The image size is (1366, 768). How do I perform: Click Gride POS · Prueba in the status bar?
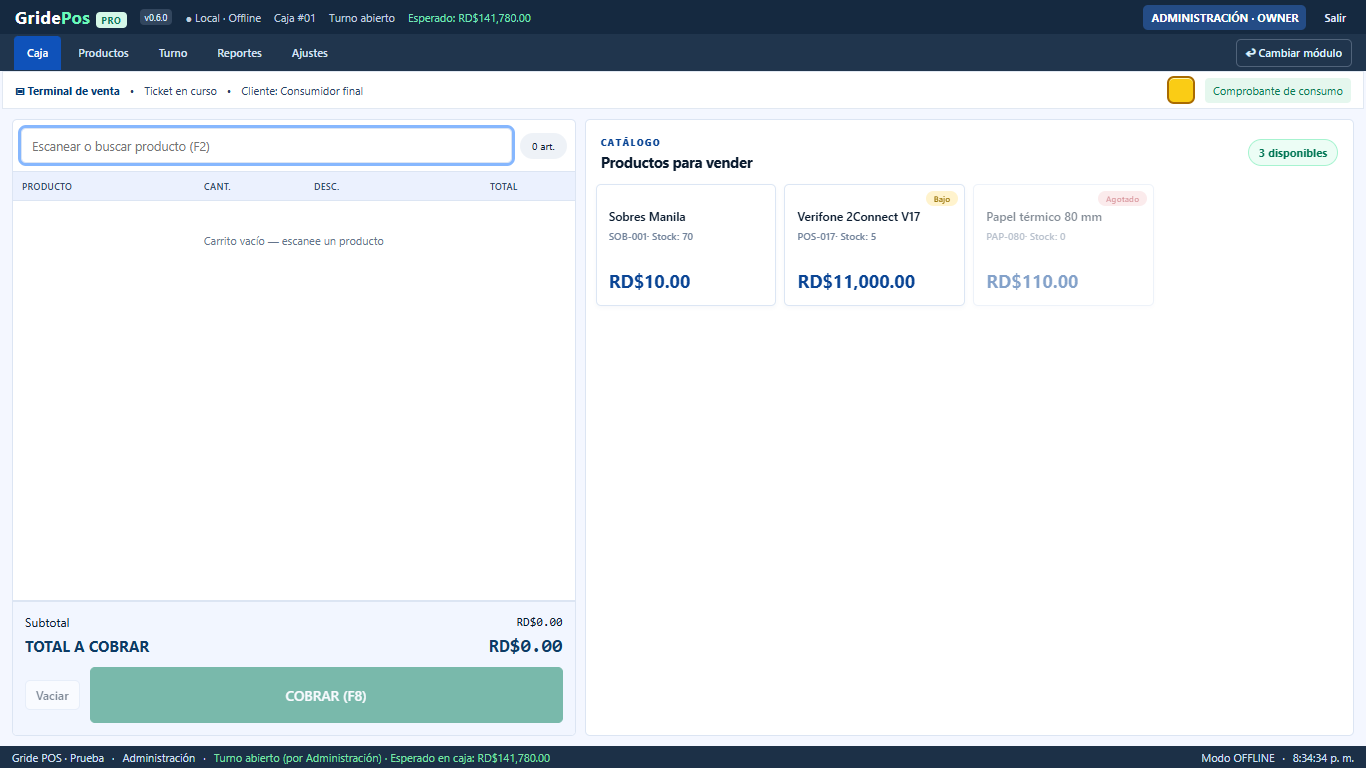click(x=58, y=758)
